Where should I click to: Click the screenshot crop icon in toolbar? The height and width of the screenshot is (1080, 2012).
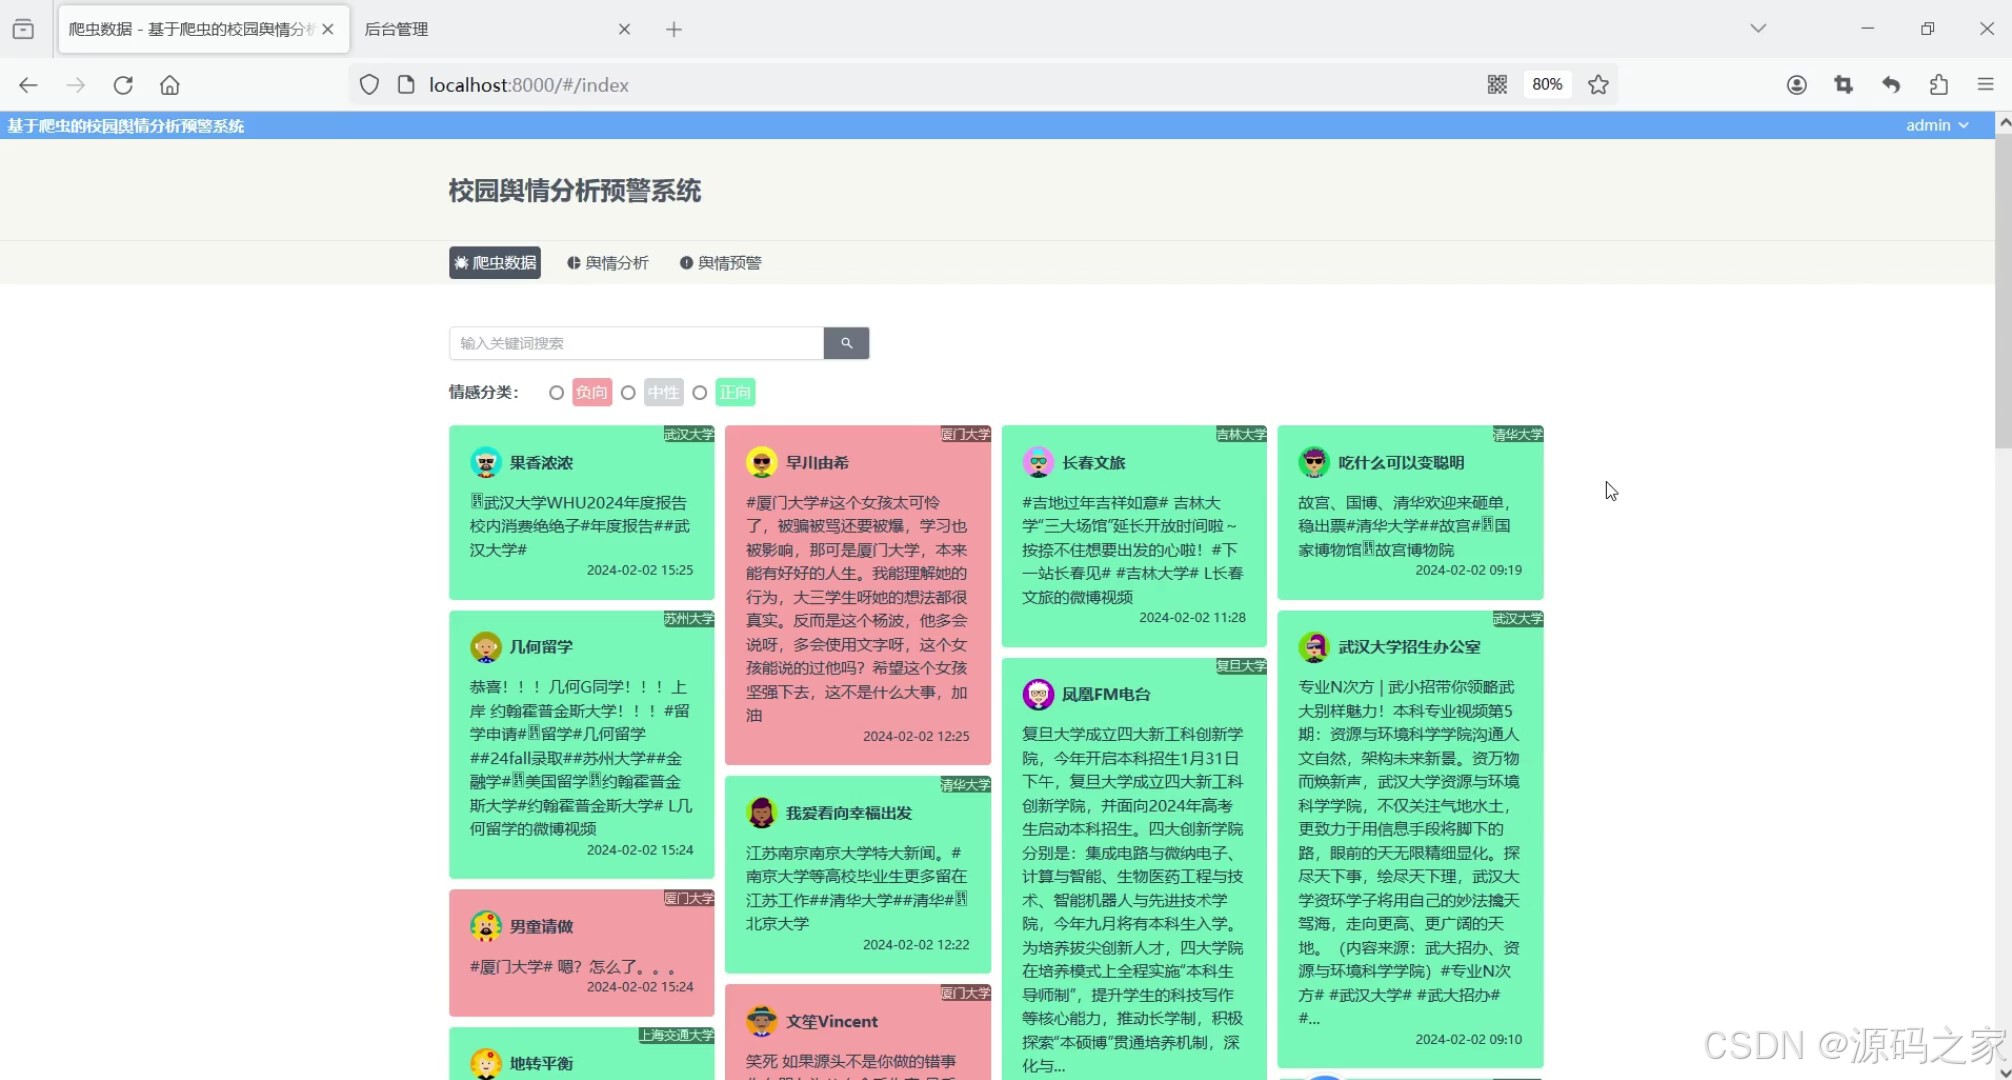[1843, 85]
